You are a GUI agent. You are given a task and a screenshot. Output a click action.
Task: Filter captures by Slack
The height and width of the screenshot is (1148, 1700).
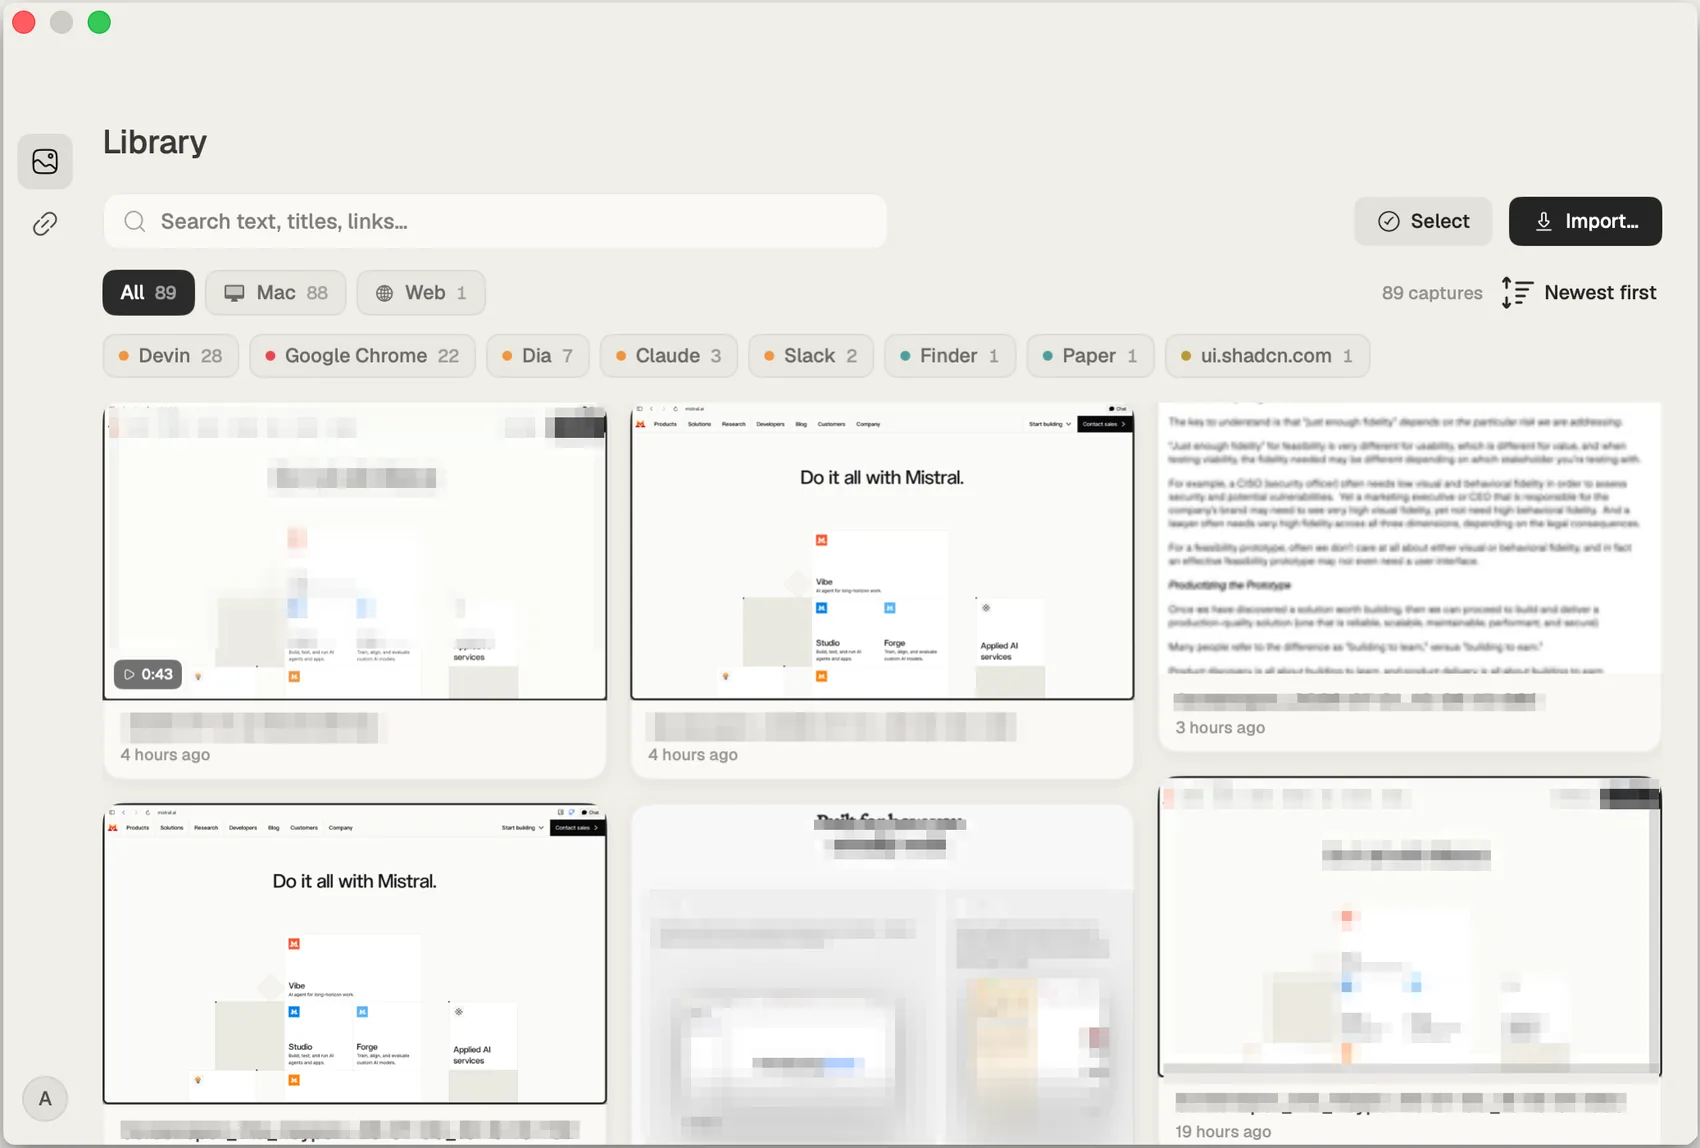pos(810,355)
